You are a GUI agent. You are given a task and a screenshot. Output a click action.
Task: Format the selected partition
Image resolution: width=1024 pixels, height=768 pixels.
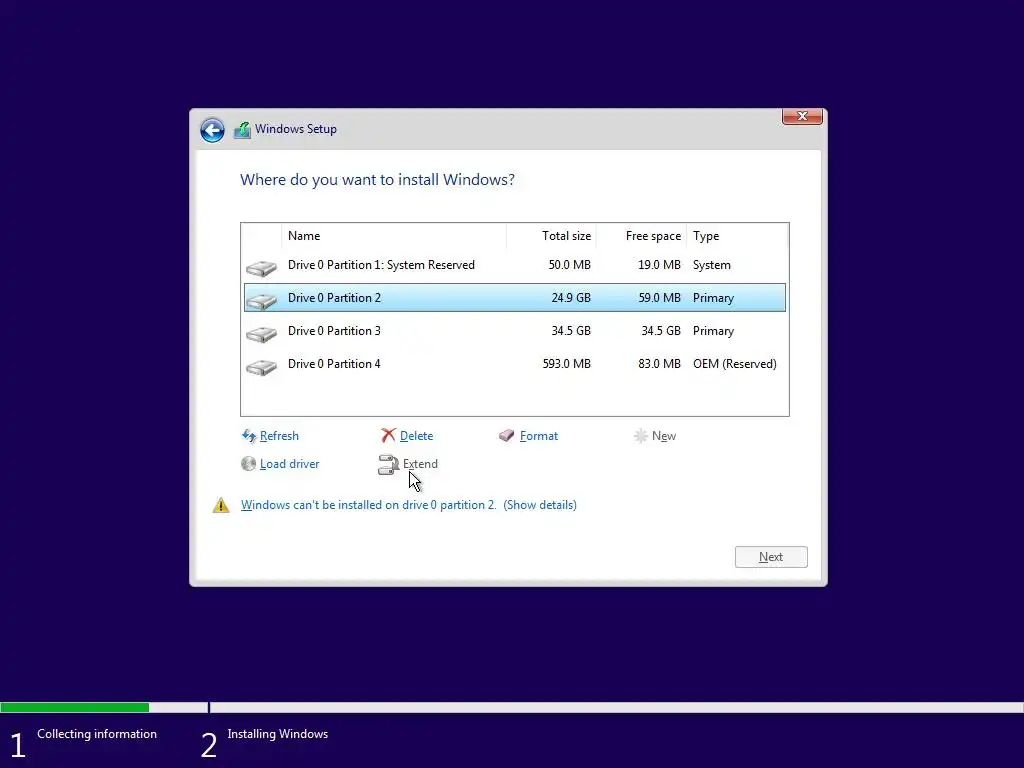539,436
